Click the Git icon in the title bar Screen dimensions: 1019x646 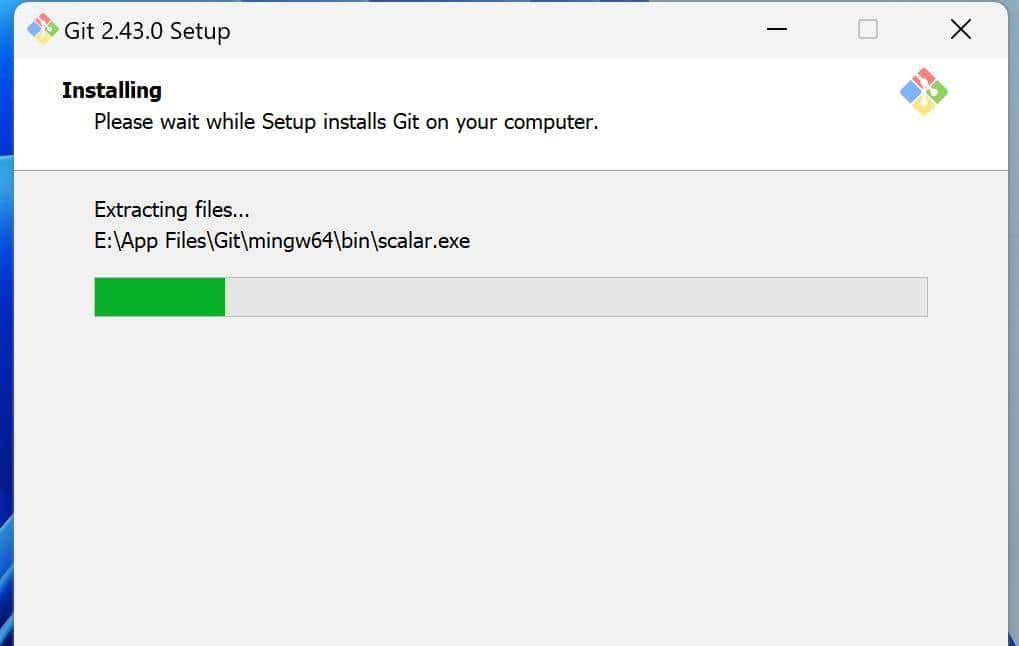(x=42, y=29)
